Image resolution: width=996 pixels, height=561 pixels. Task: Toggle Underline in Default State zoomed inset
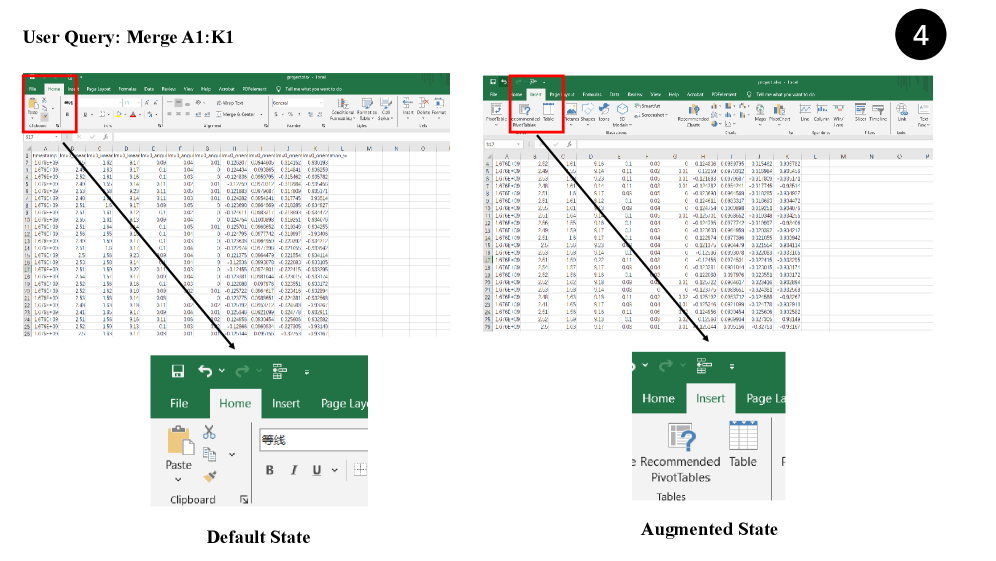(316, 470)
